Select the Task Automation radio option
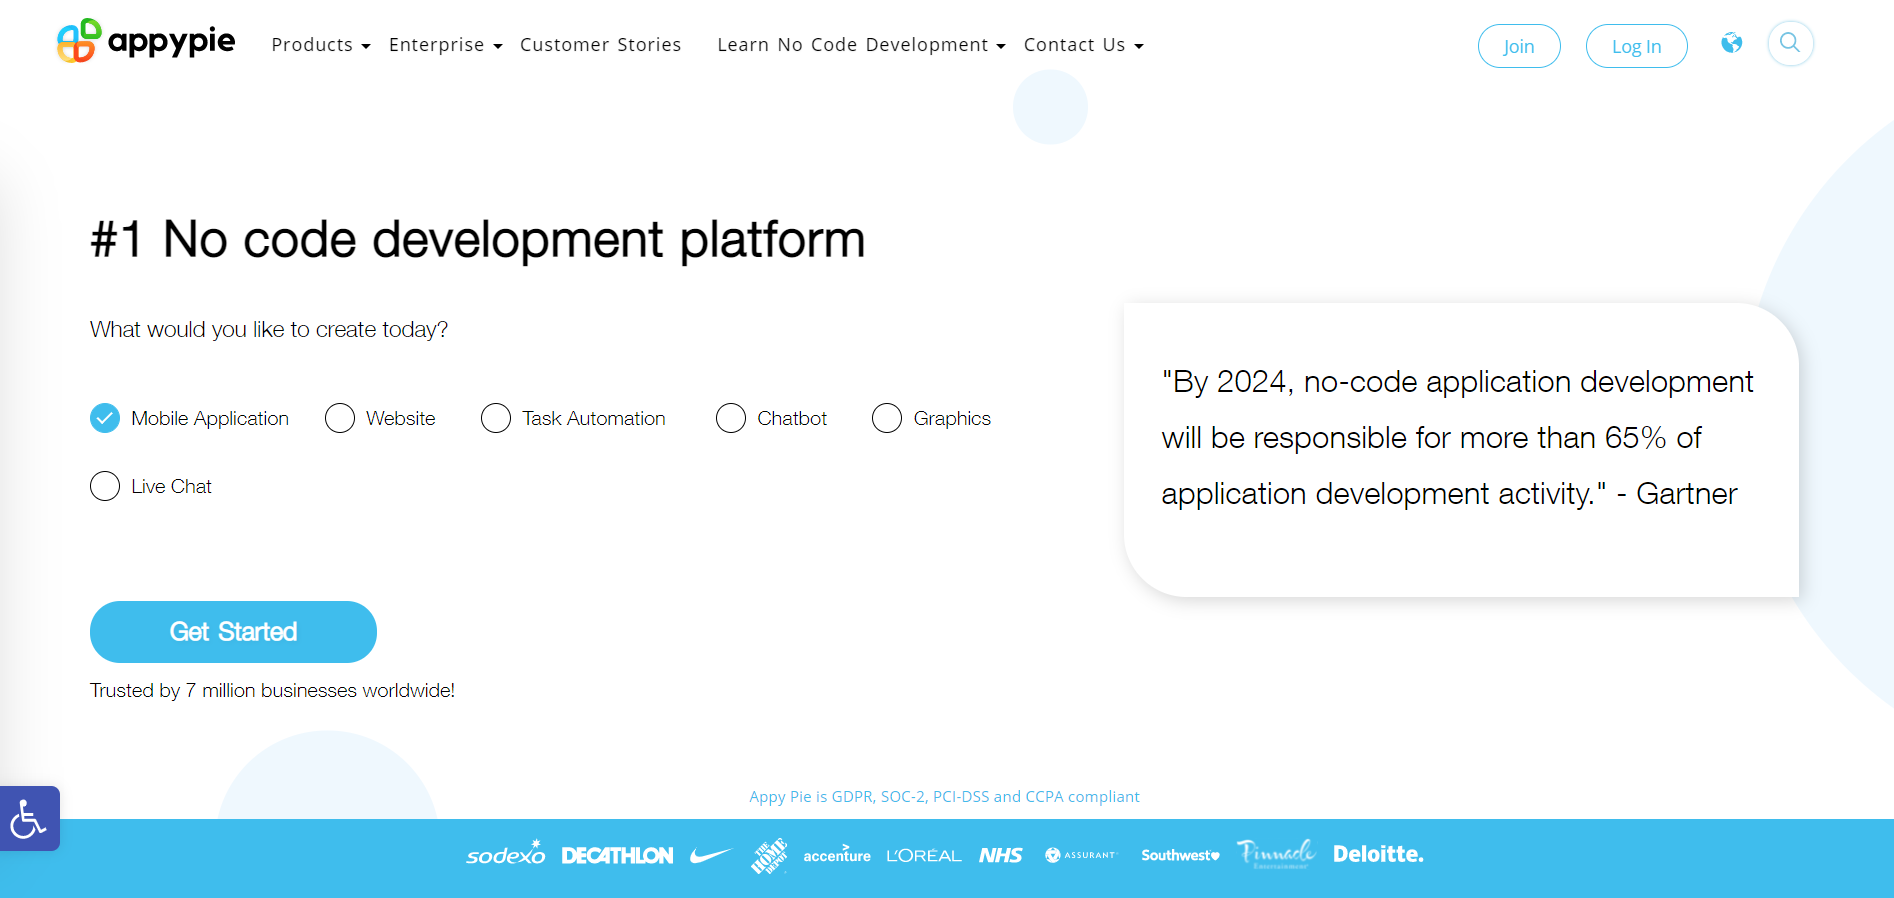The image size is (1894, 898). [496, 418]
